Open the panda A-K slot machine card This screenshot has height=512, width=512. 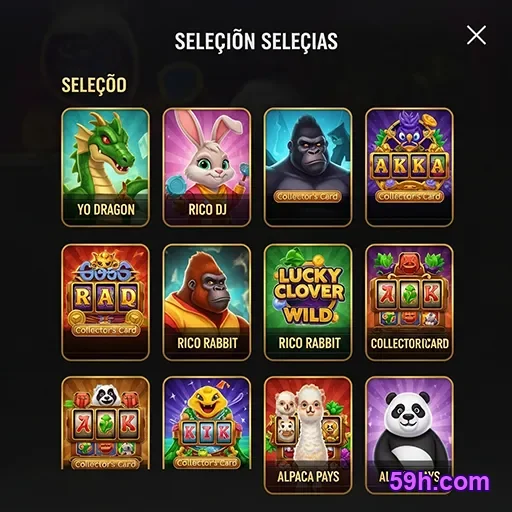(x=105, y=423)
